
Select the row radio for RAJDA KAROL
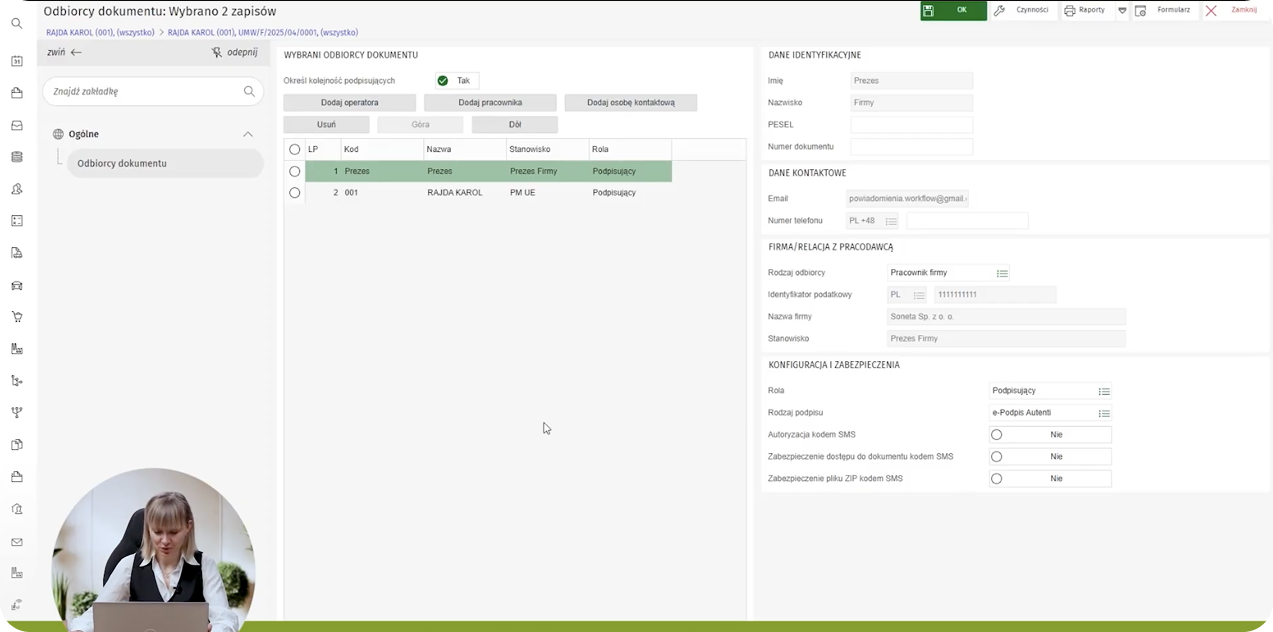point(294,192)
